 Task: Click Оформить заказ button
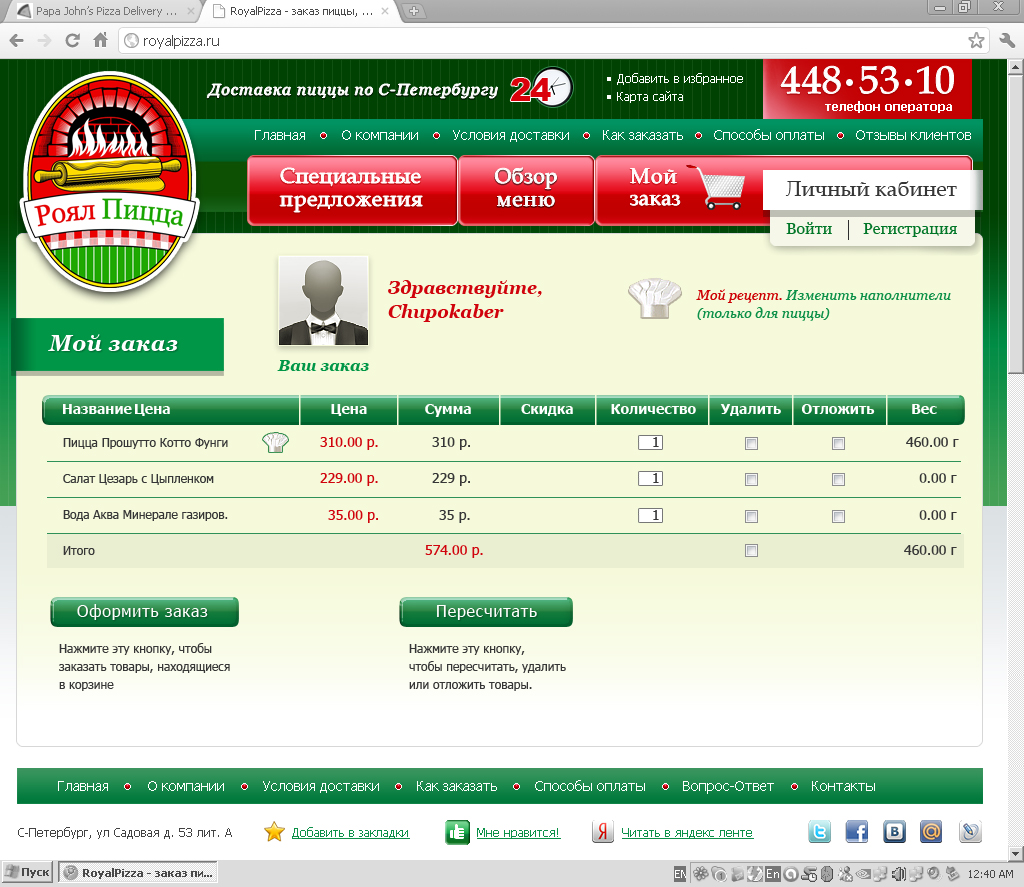tap(144, 611)
